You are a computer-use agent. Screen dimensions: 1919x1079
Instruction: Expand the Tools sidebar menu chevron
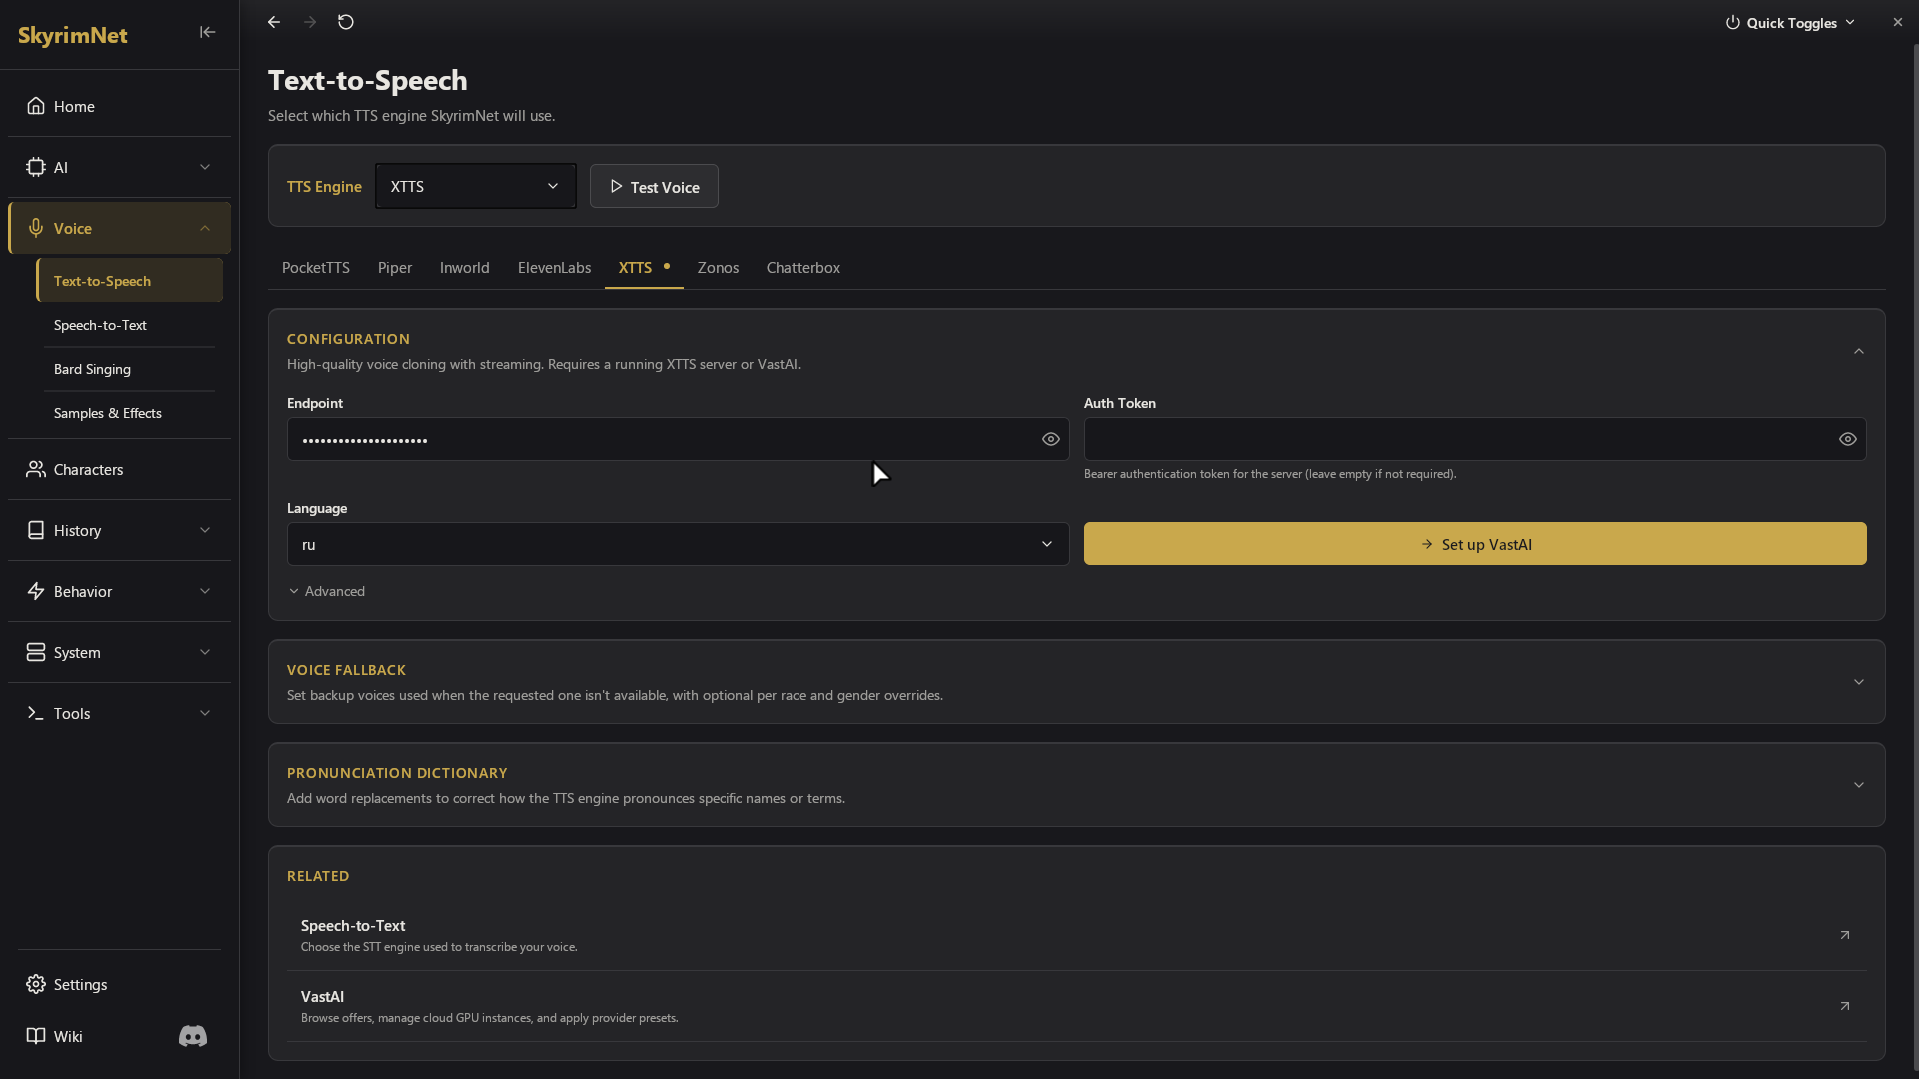tap(205, 713)
